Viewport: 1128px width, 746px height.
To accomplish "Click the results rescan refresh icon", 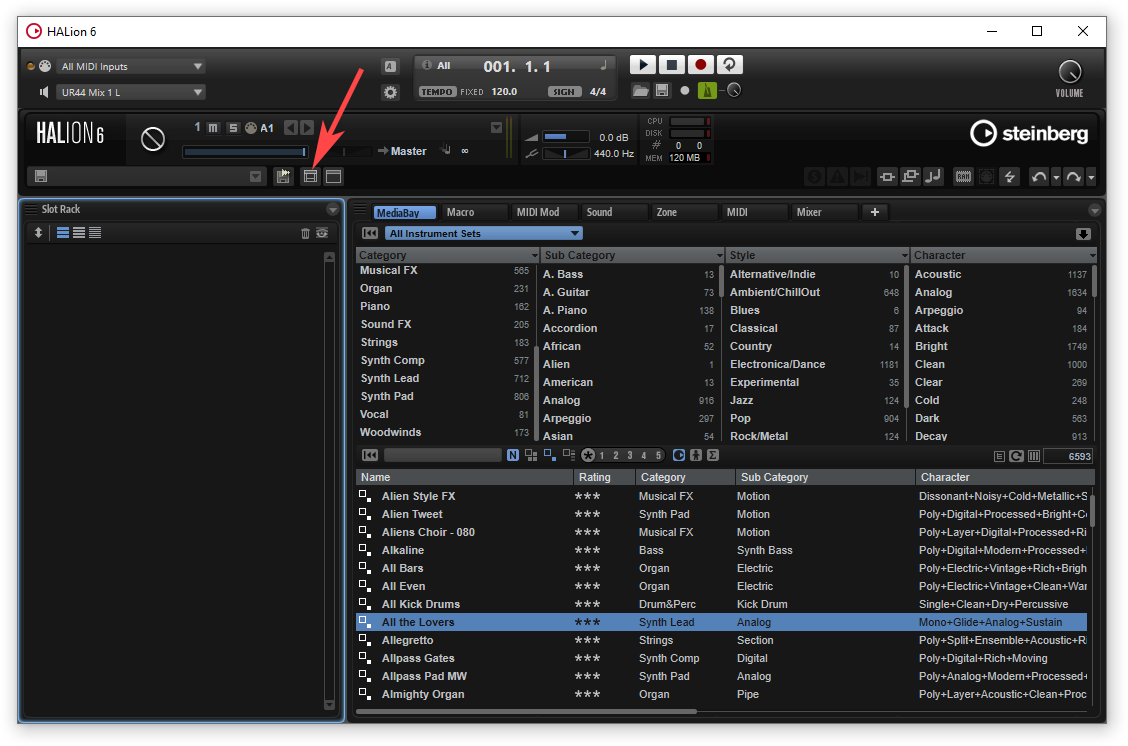I will click(x=1016, y=456).
